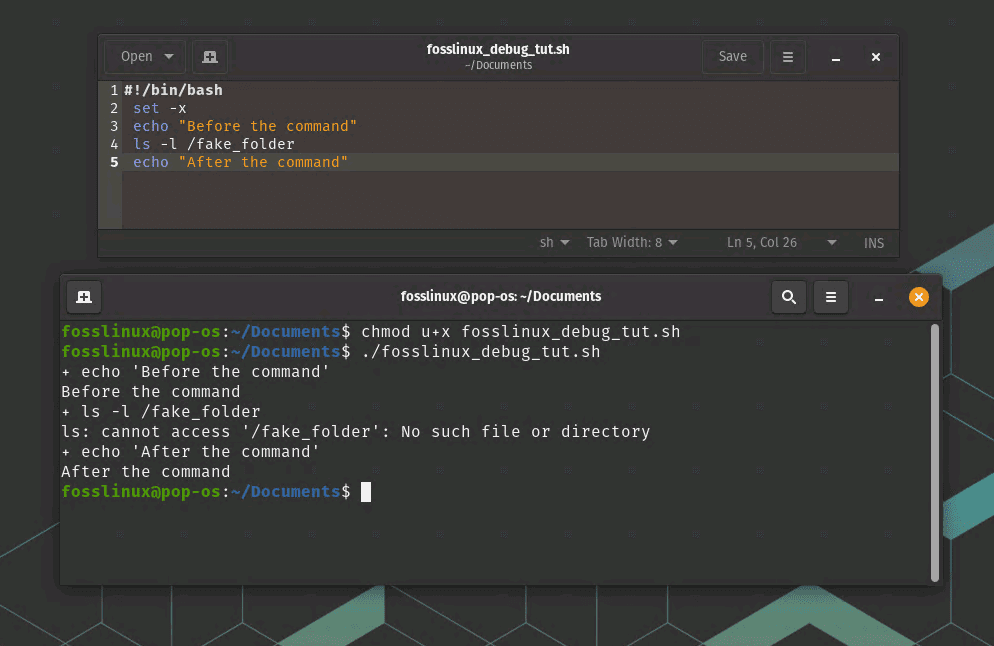994x646 pixels.
Task: Open the sh syntax highlighting dropdown
Action: click(555, 242)
